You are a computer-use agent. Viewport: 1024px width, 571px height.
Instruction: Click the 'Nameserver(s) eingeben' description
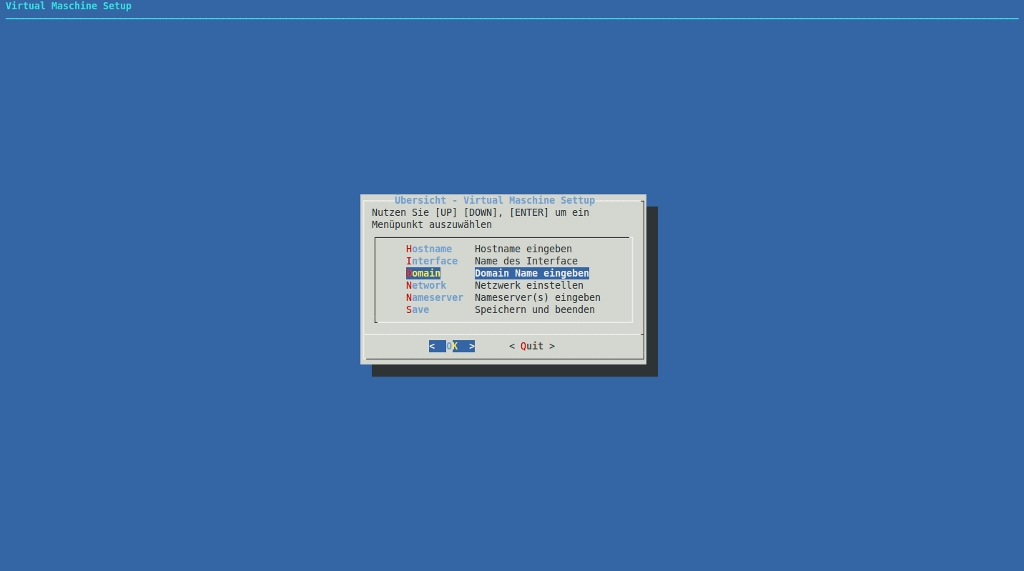coord(537,297)
